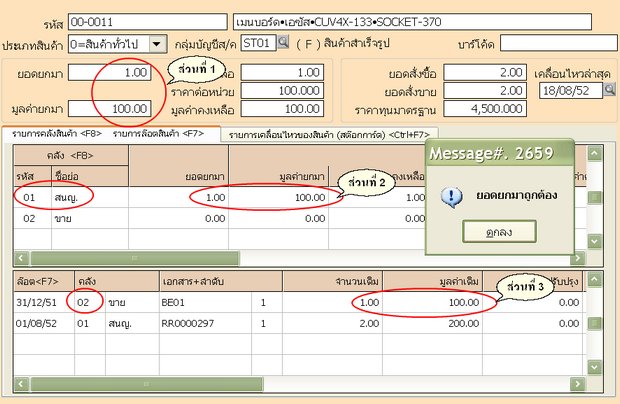Switch to the รายการล็อตสินค้า <F7> tab
The image size is (620, 404).
(x=158, y=133)
